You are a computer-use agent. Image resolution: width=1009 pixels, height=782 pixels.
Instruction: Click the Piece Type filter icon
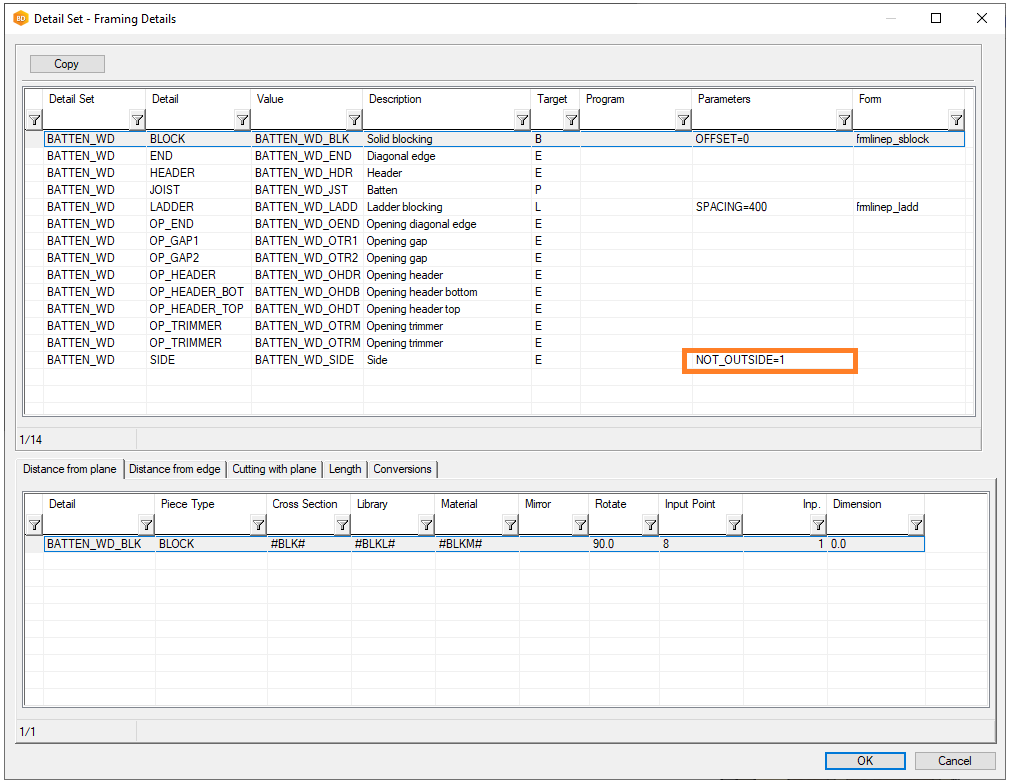tap(258, 525)
